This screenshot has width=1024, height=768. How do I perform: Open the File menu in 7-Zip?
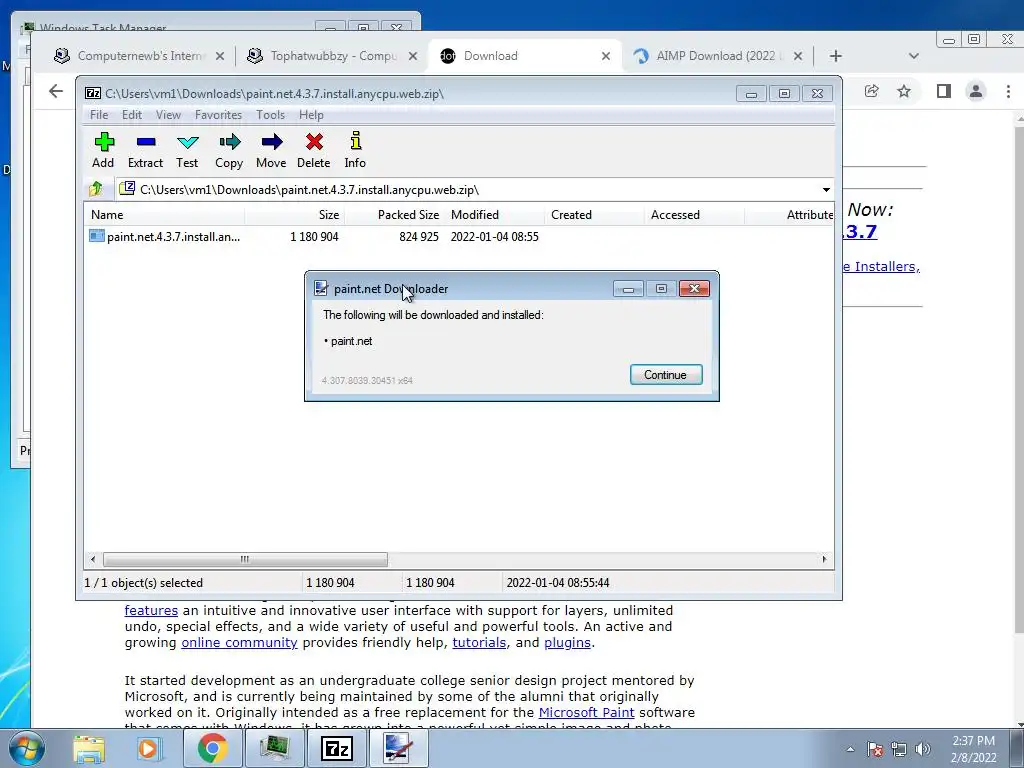99,115
